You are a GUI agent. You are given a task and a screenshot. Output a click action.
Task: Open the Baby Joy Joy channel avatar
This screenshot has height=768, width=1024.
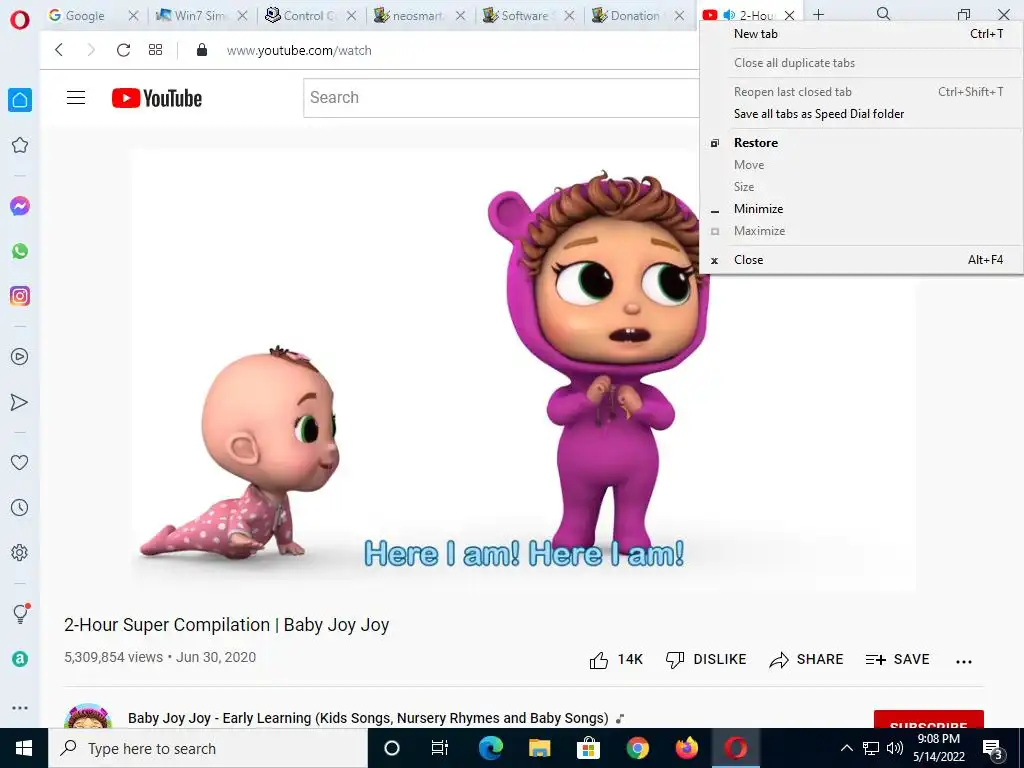pos(88,716)
